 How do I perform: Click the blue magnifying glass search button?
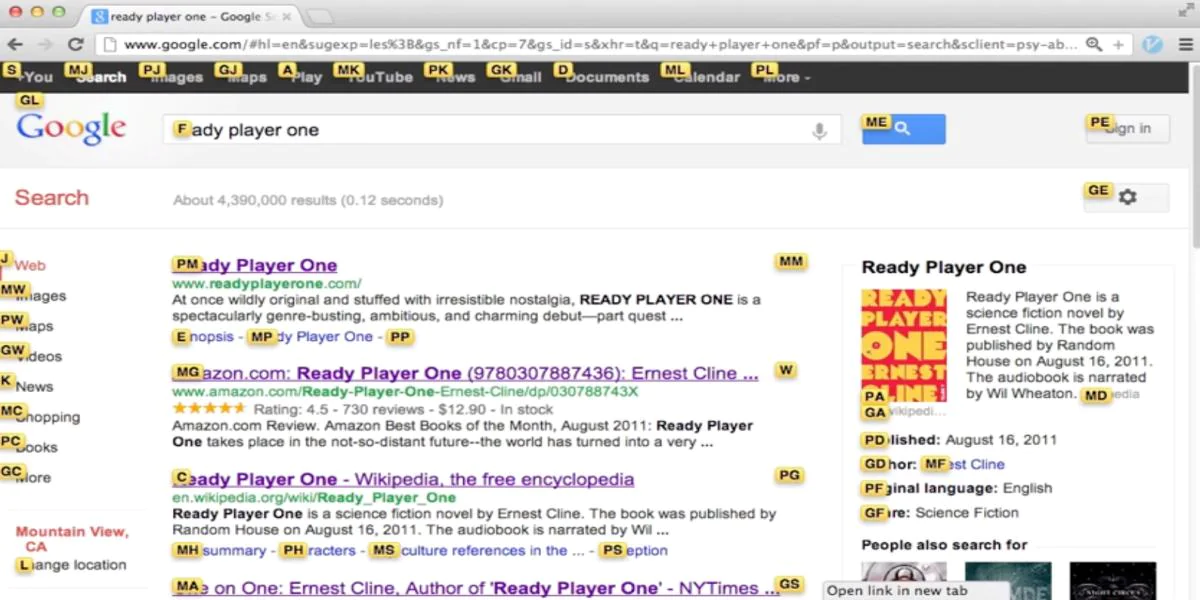(x=905, y=128)
